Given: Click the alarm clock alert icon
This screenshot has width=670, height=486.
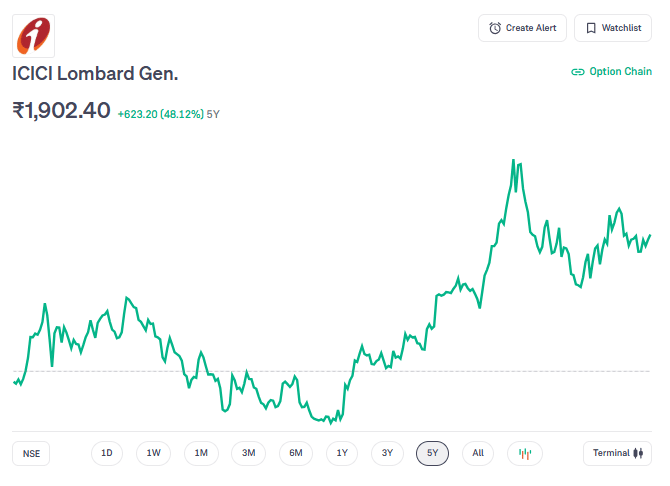Looking at the screenshot, I should click(495, 28).
